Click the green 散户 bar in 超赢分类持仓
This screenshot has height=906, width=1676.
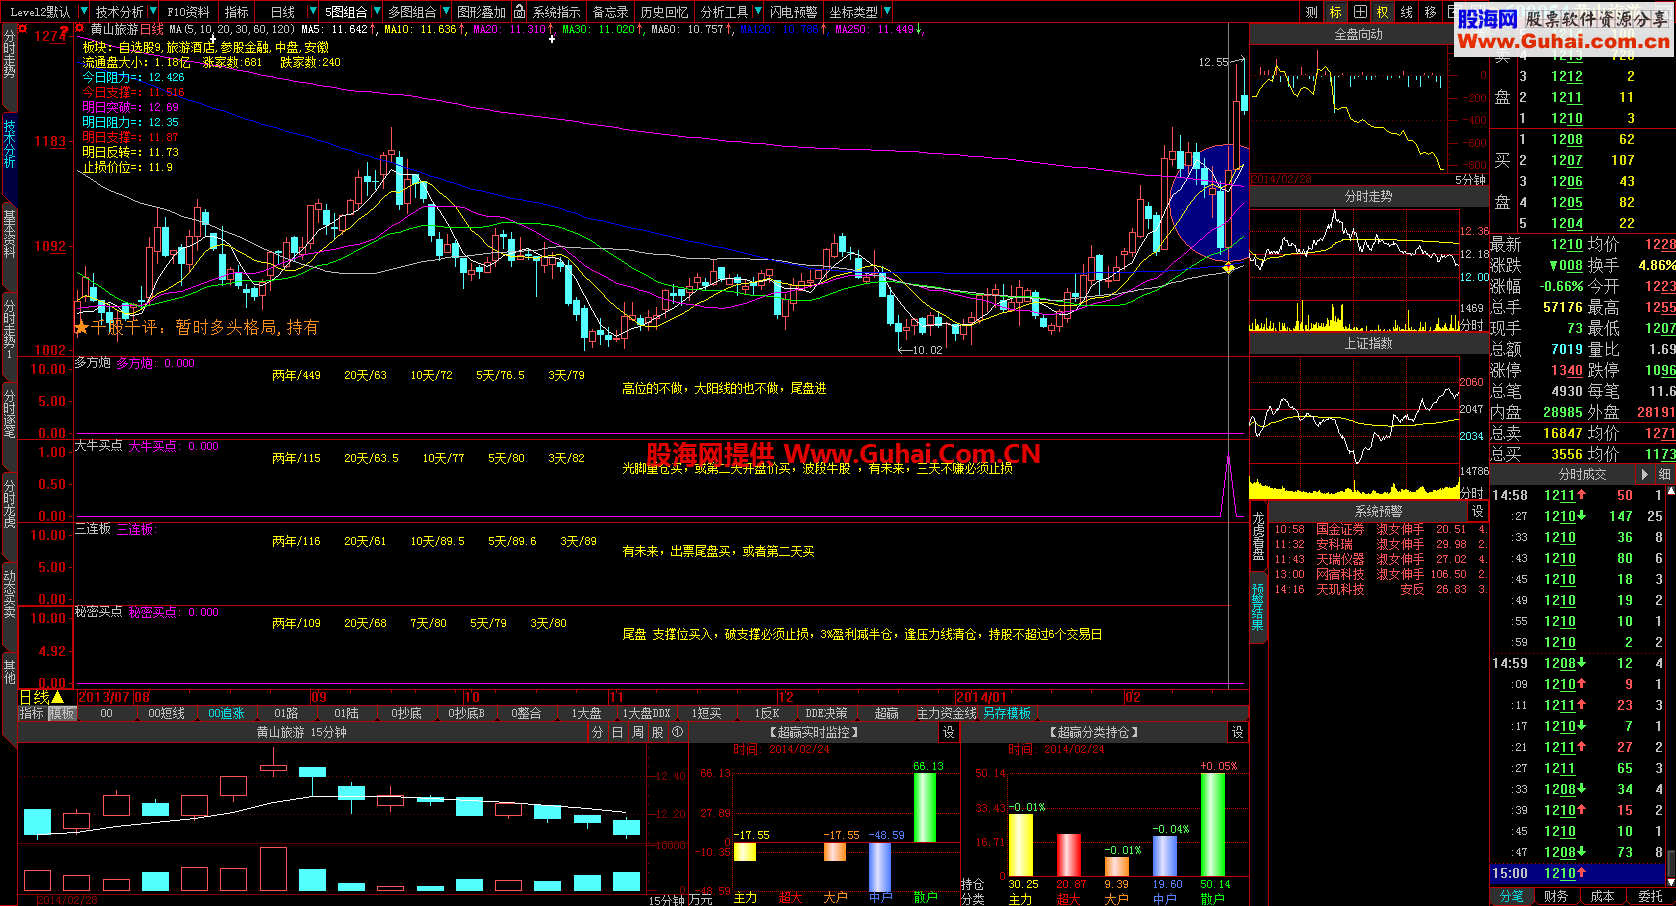(1213, 824)
